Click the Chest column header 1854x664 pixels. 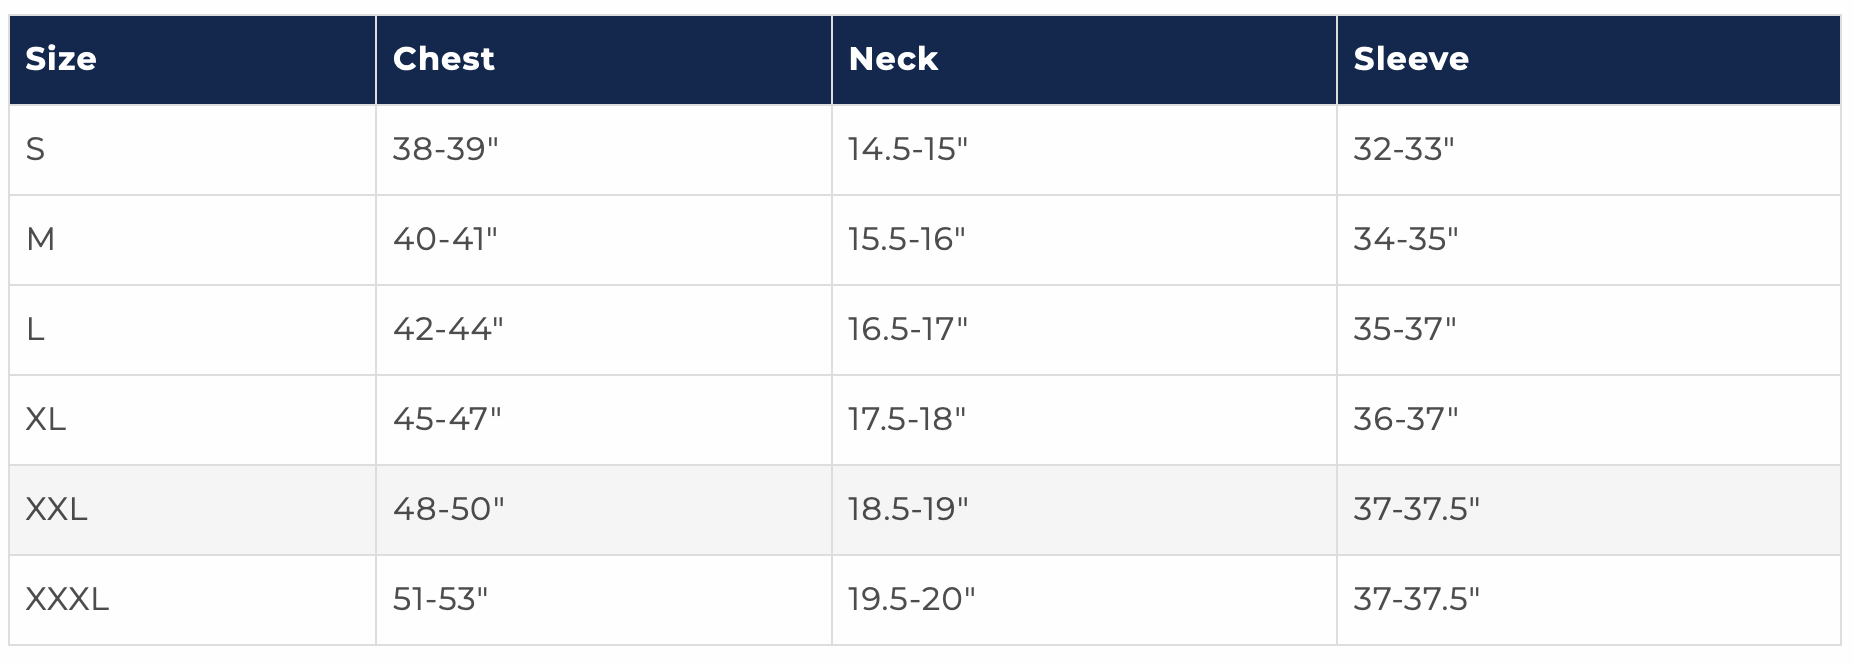click(444, 59)
